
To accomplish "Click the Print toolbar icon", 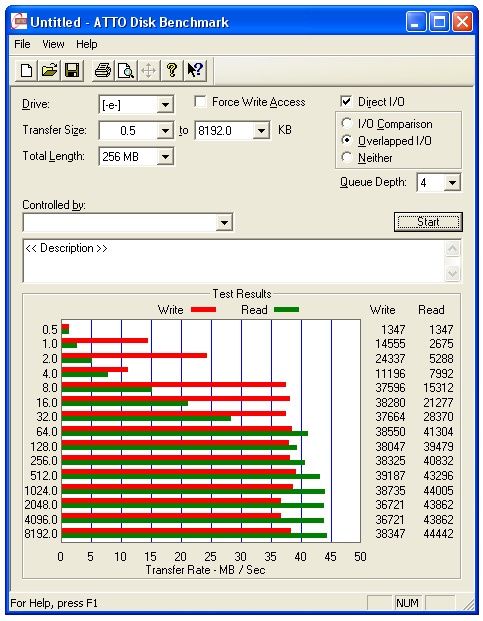I will point(103,70).
